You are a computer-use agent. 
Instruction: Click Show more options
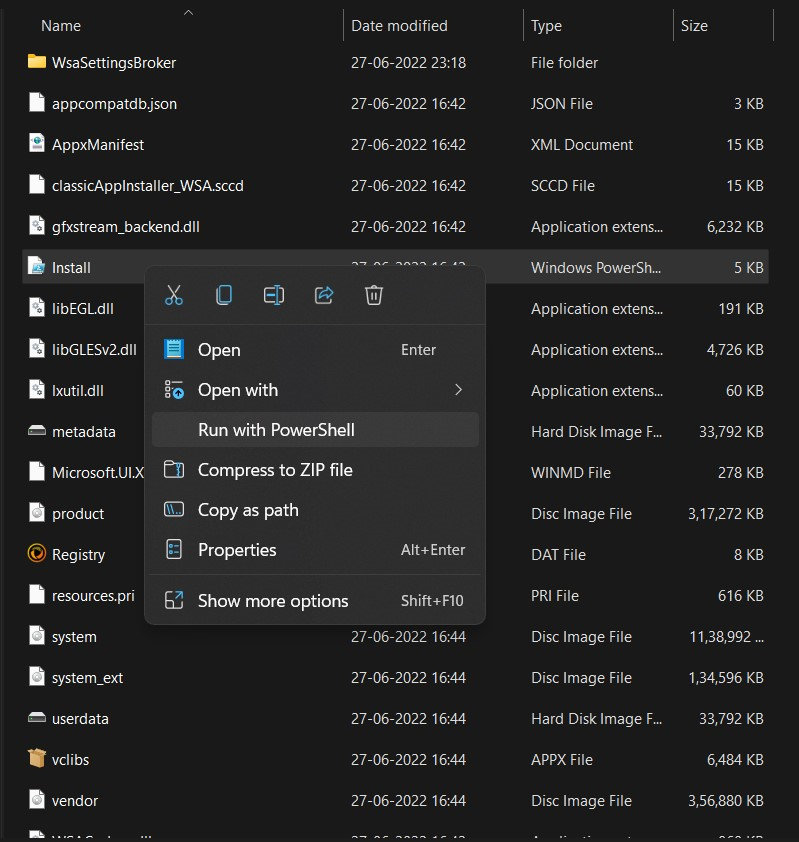pyautogui.click(x=315, y=600)
